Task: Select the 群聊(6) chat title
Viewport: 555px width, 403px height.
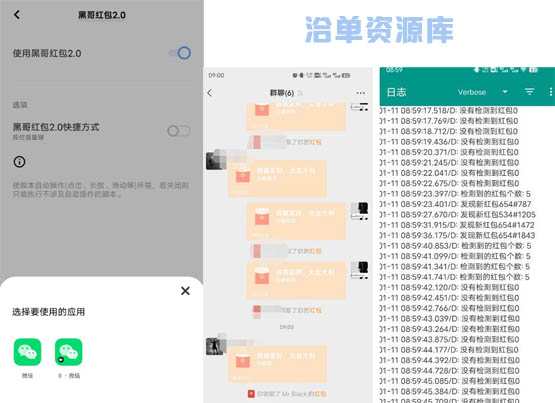Action: pos(282,93)
